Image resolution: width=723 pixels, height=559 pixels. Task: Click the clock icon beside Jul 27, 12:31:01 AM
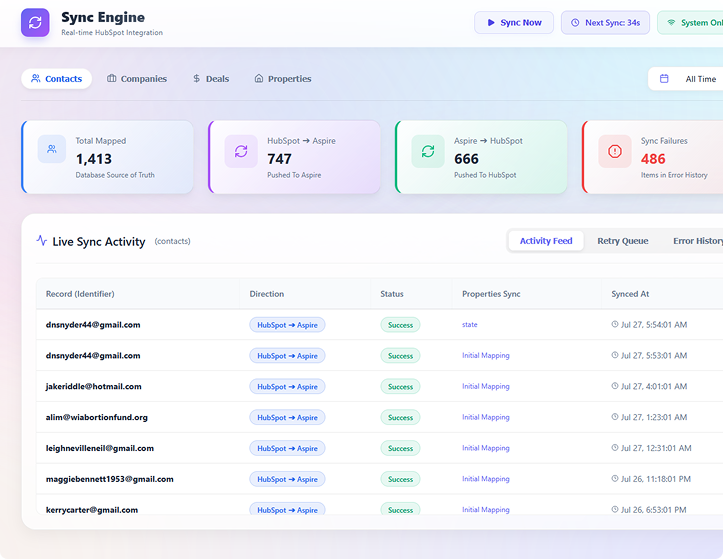(x=615, y=448)
